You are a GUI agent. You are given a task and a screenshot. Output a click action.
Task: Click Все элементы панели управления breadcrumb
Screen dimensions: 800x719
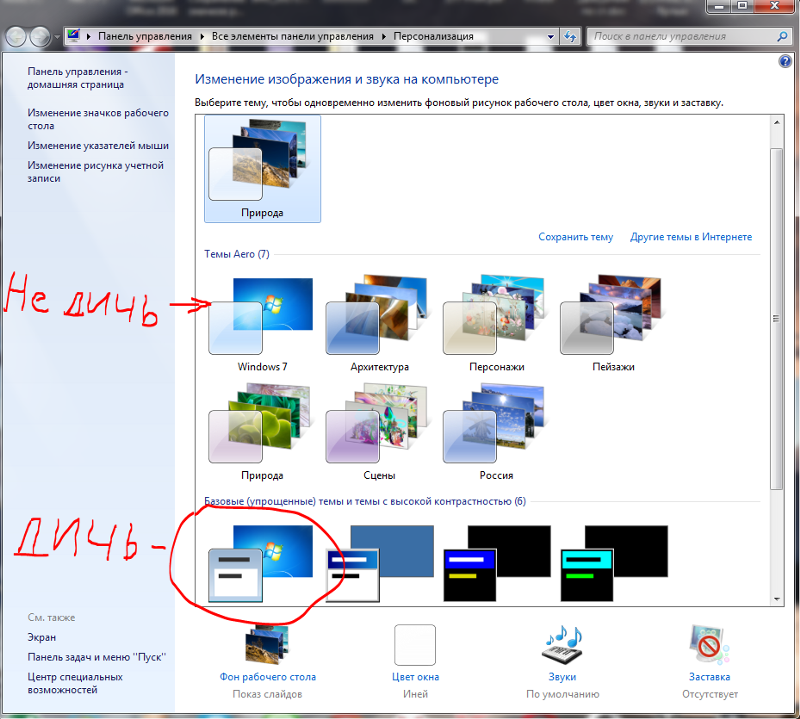coord(293,36)
